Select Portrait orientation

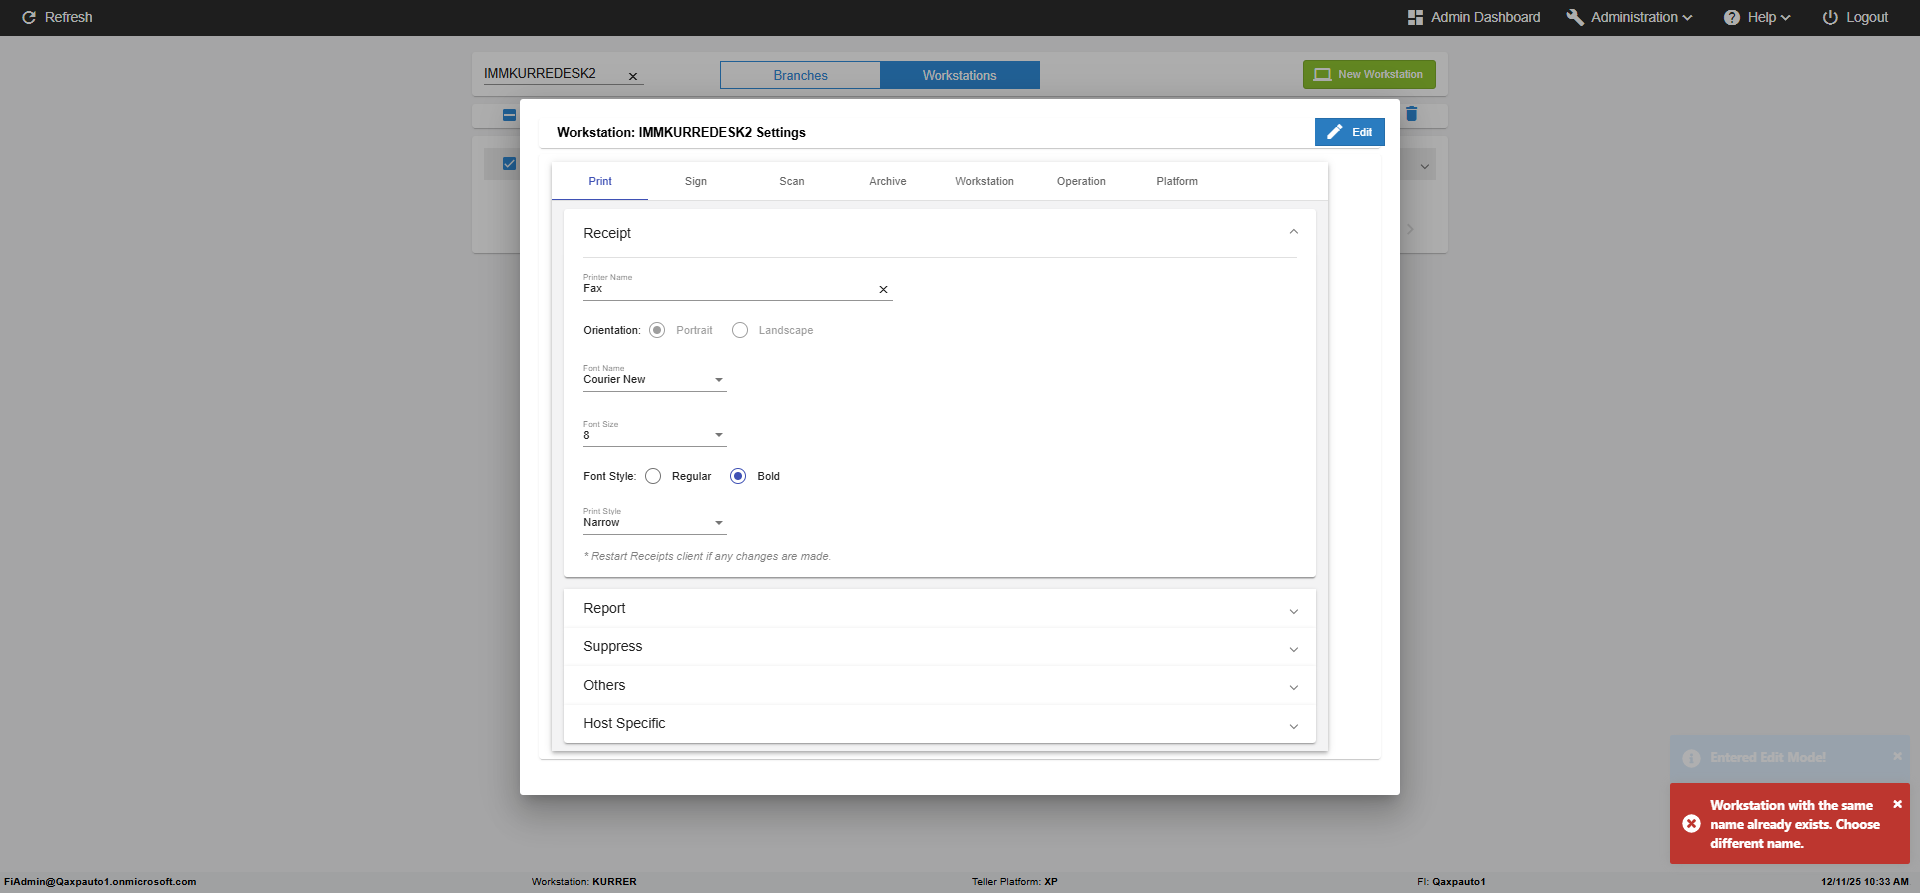657,330
